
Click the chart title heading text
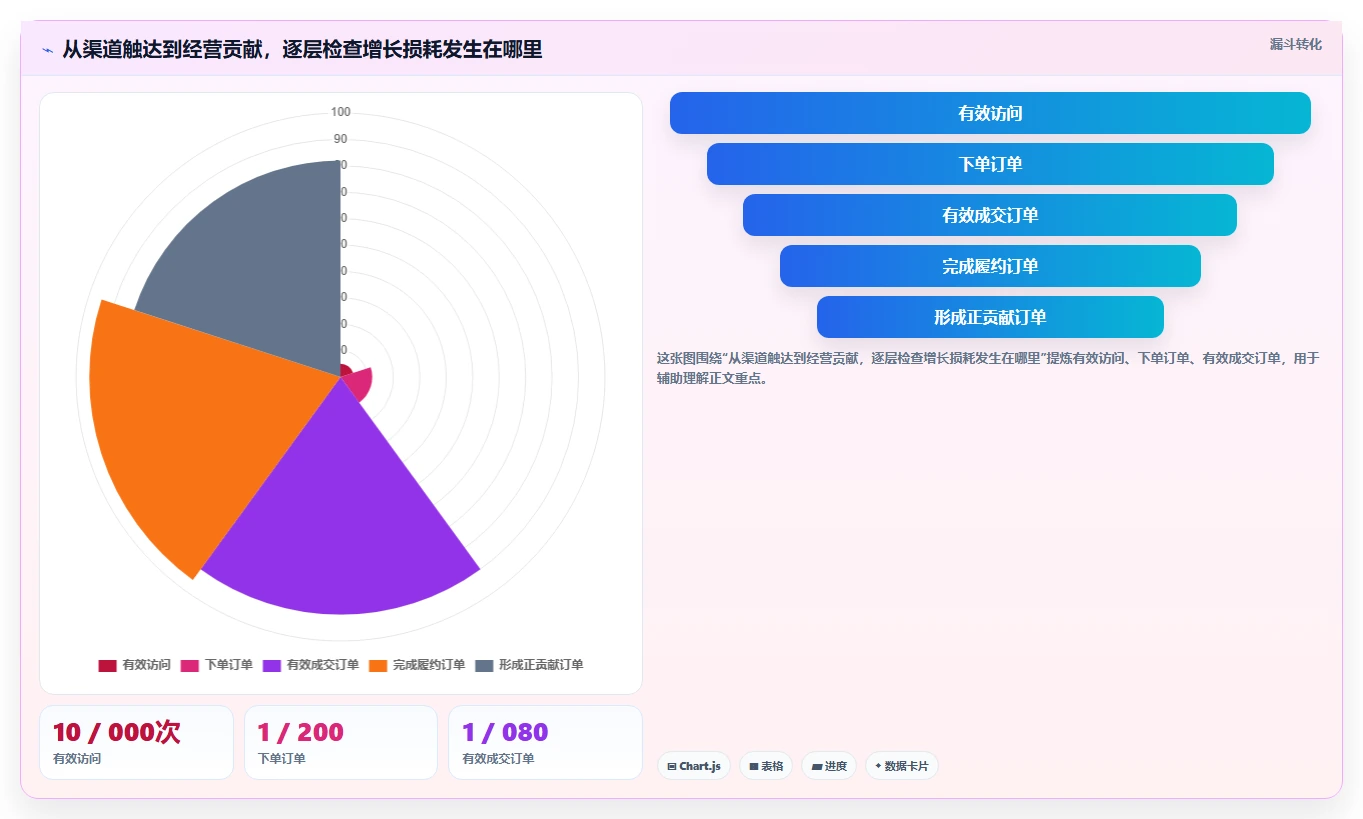[302, 49]
